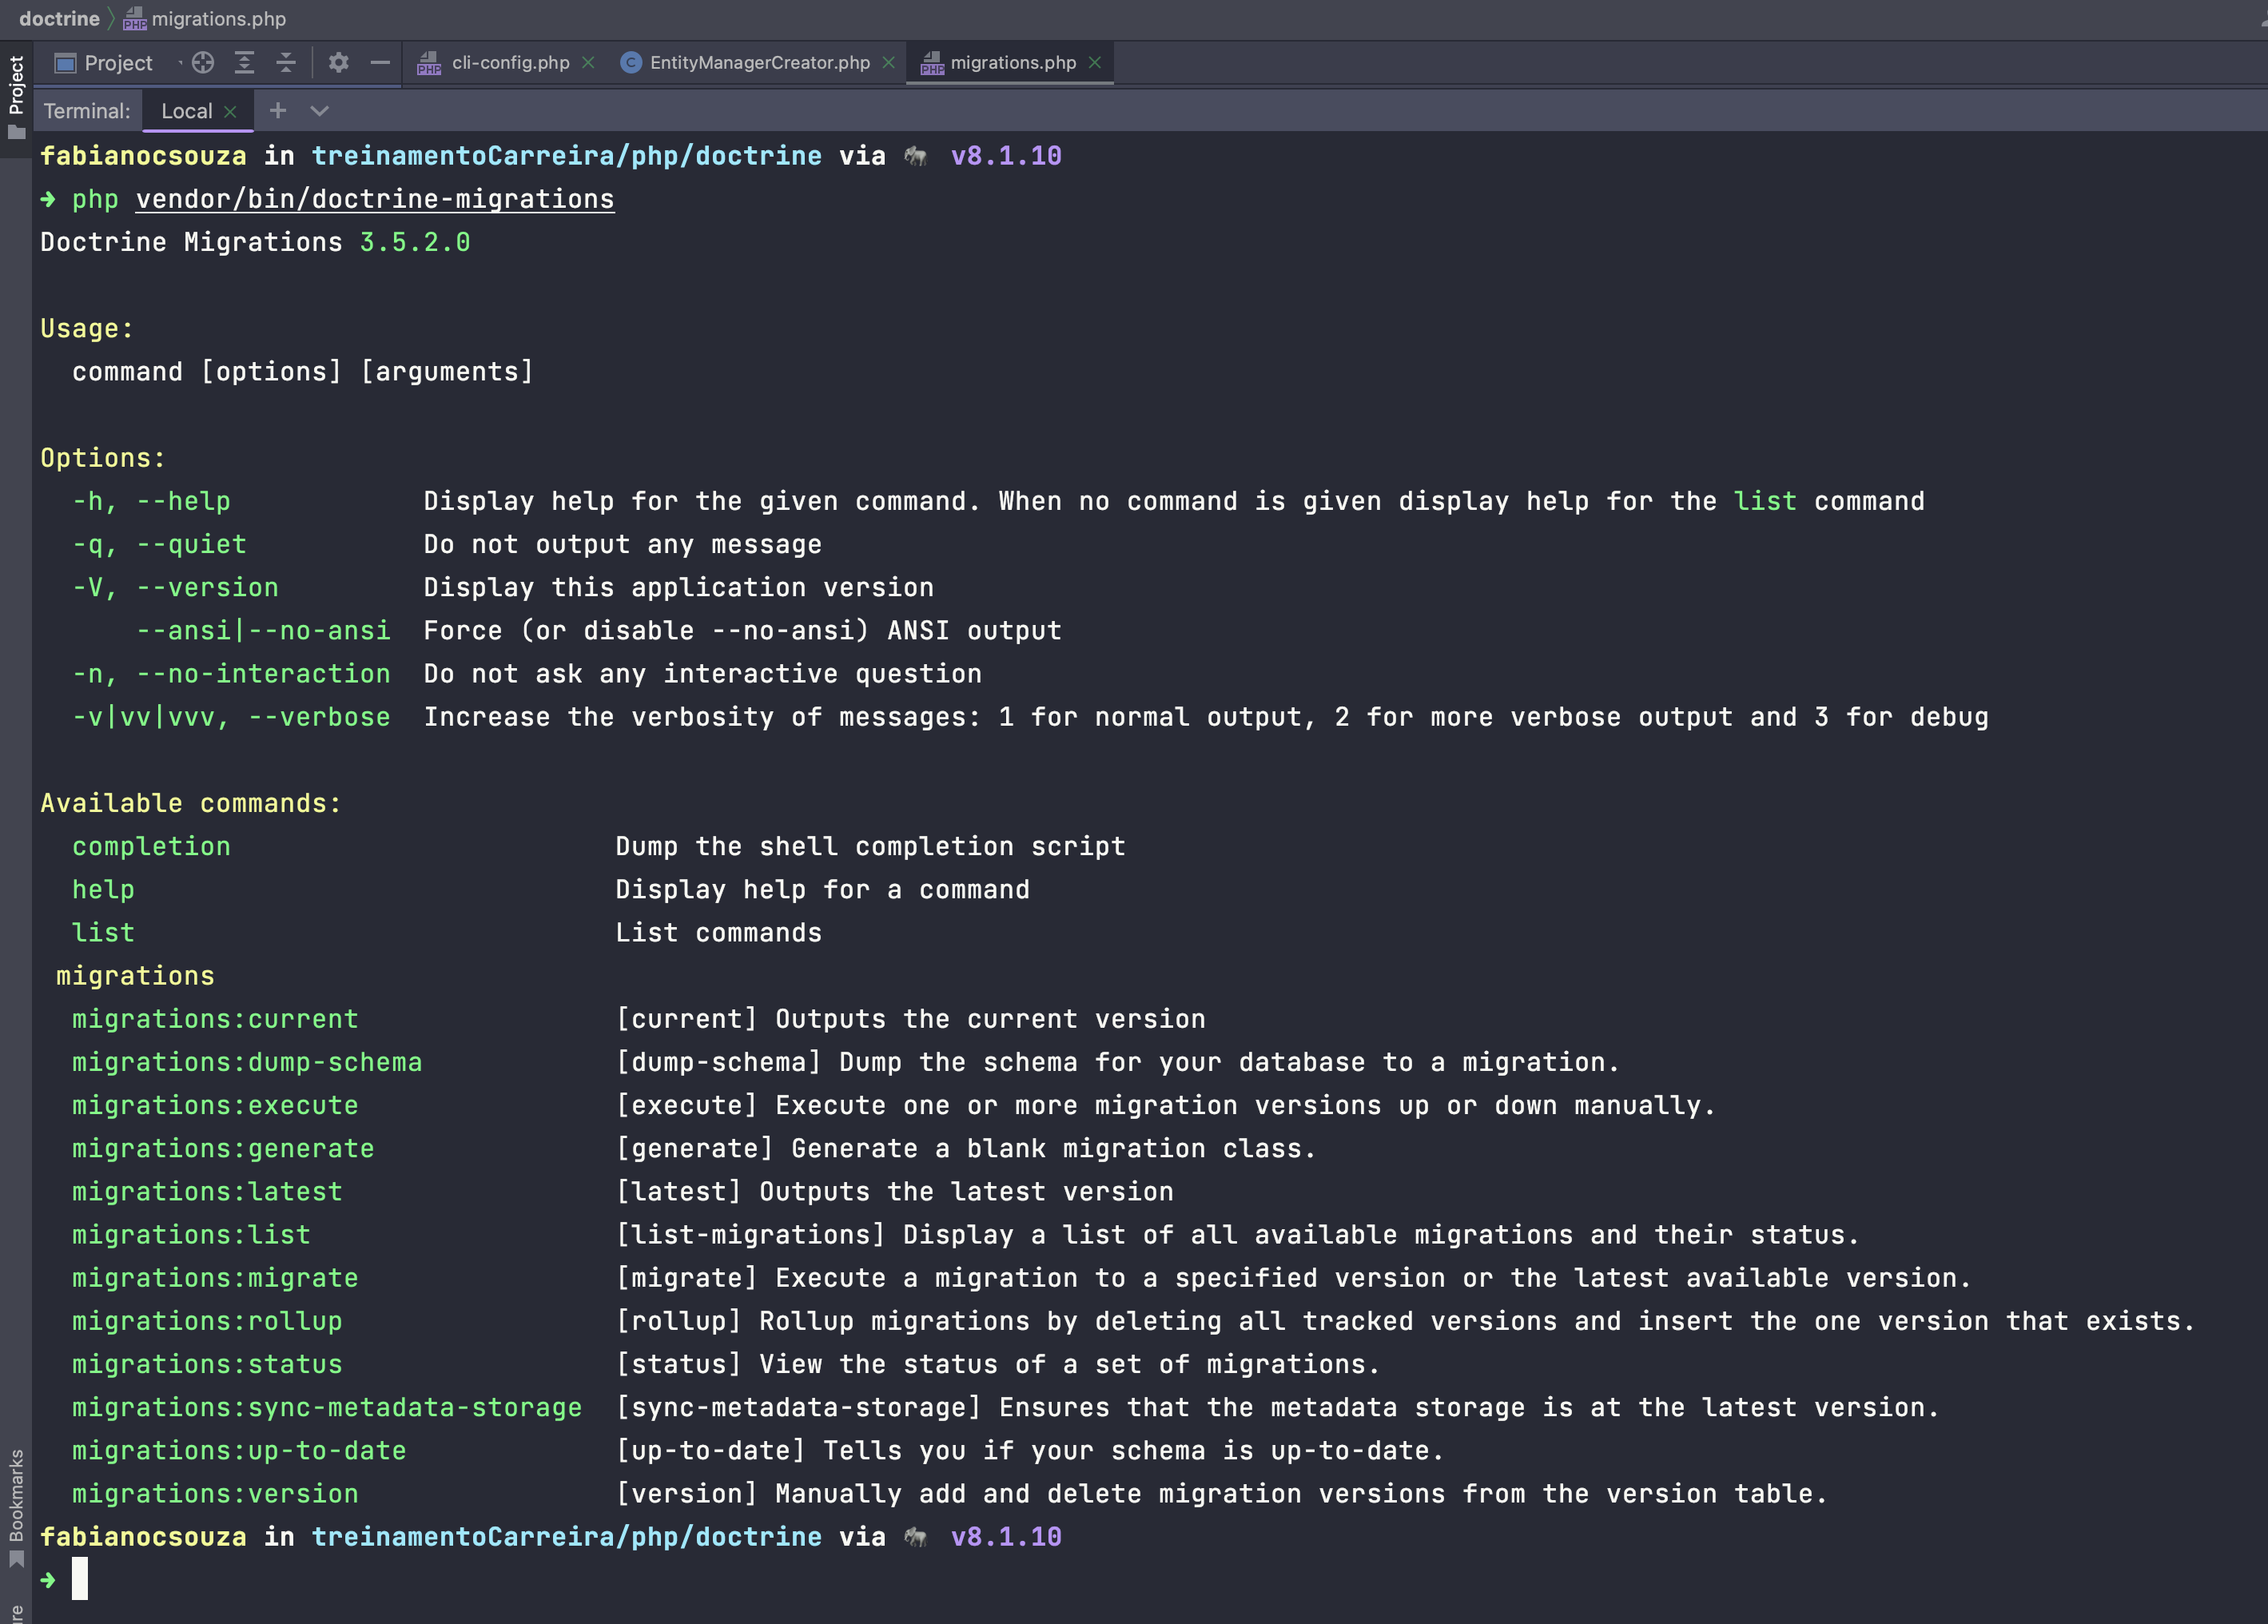Click the migrations:dump-schema command text
The image size is (2268, 1624).
(247, 1062)
